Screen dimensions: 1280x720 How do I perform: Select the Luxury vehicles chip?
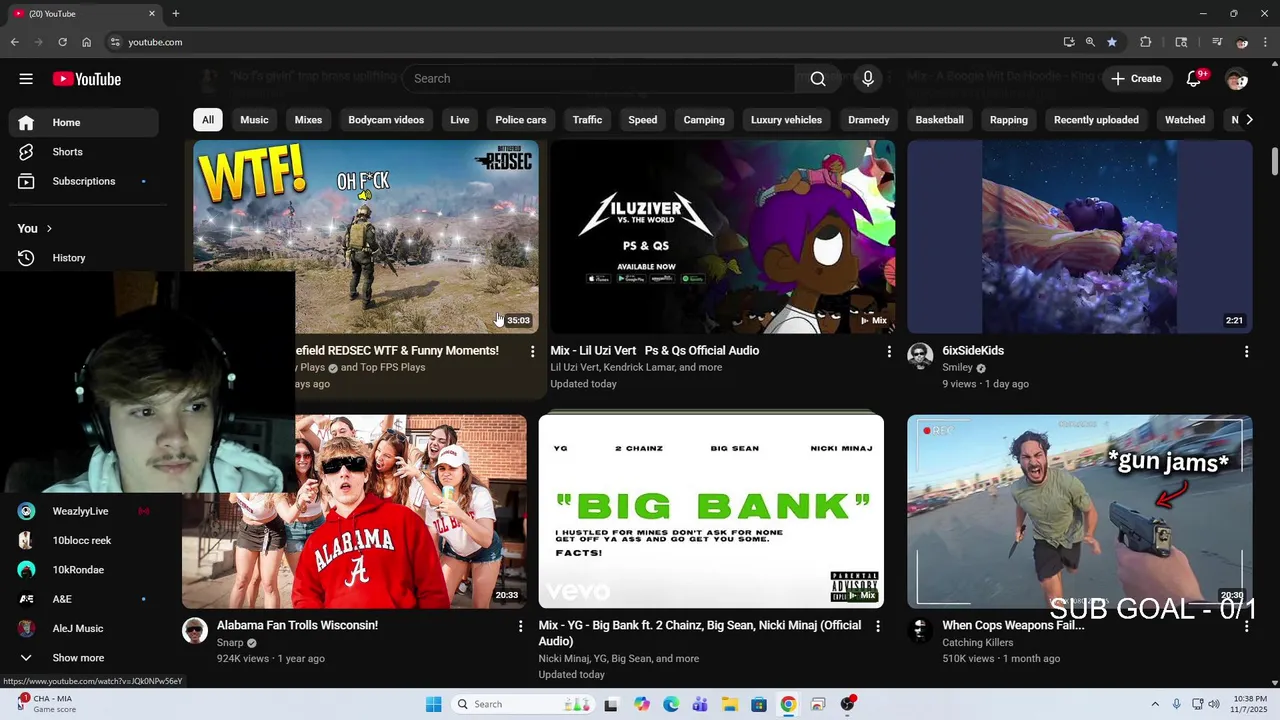pos(786,120)
